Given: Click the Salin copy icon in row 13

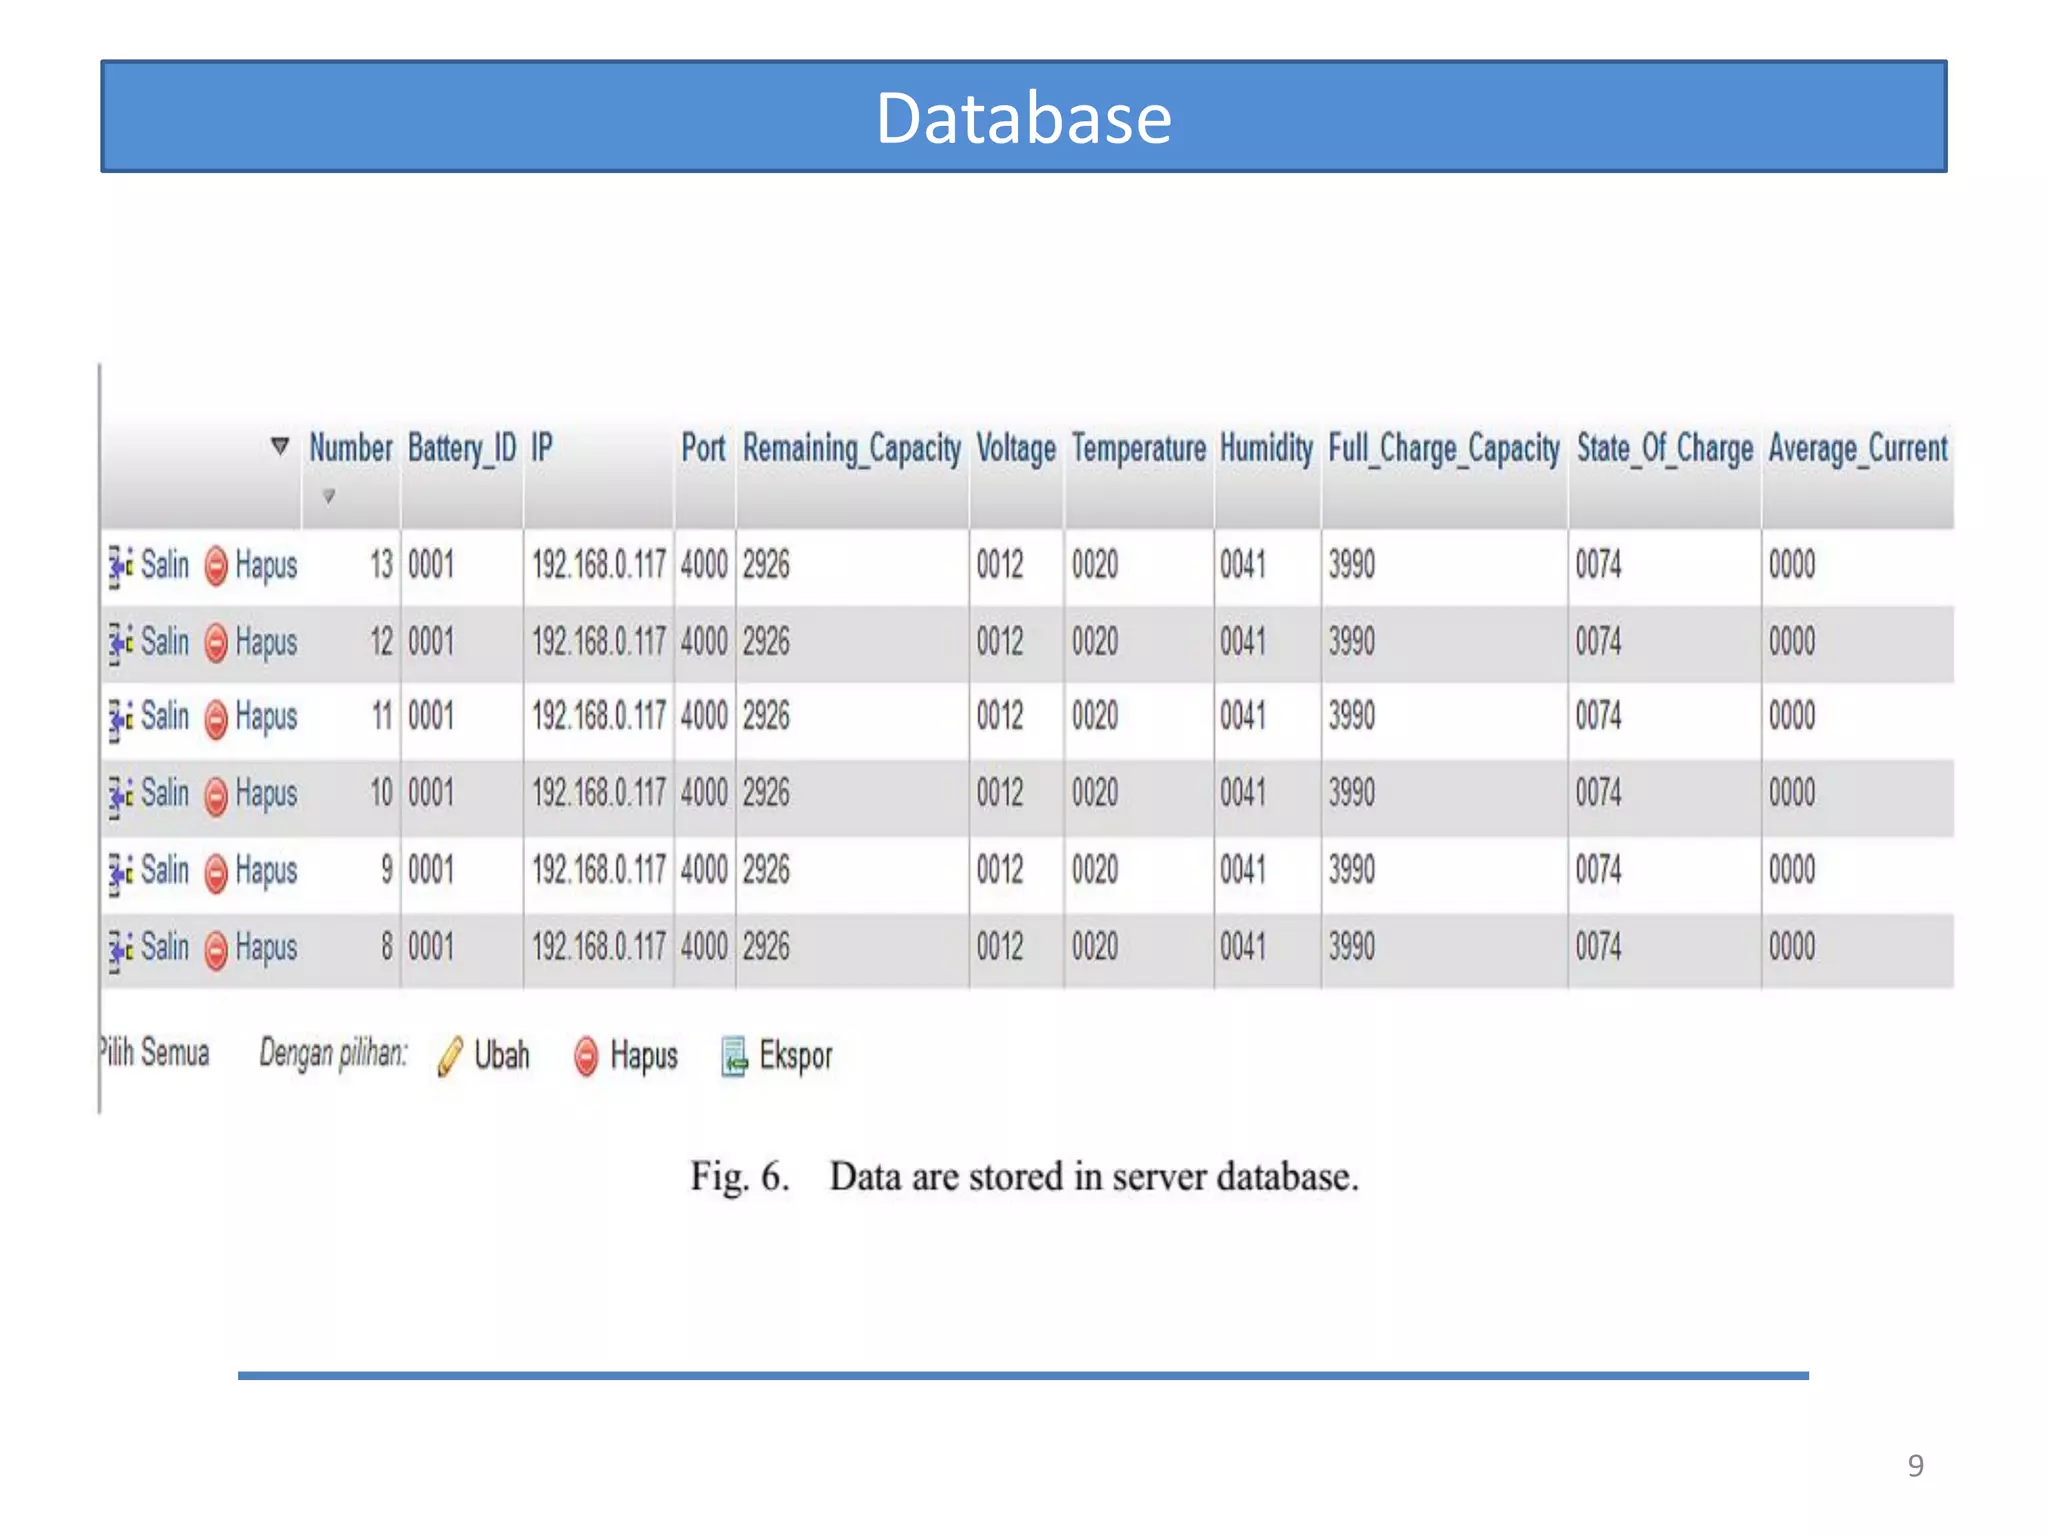Looking at the screenshot, I should coord(120,567).
